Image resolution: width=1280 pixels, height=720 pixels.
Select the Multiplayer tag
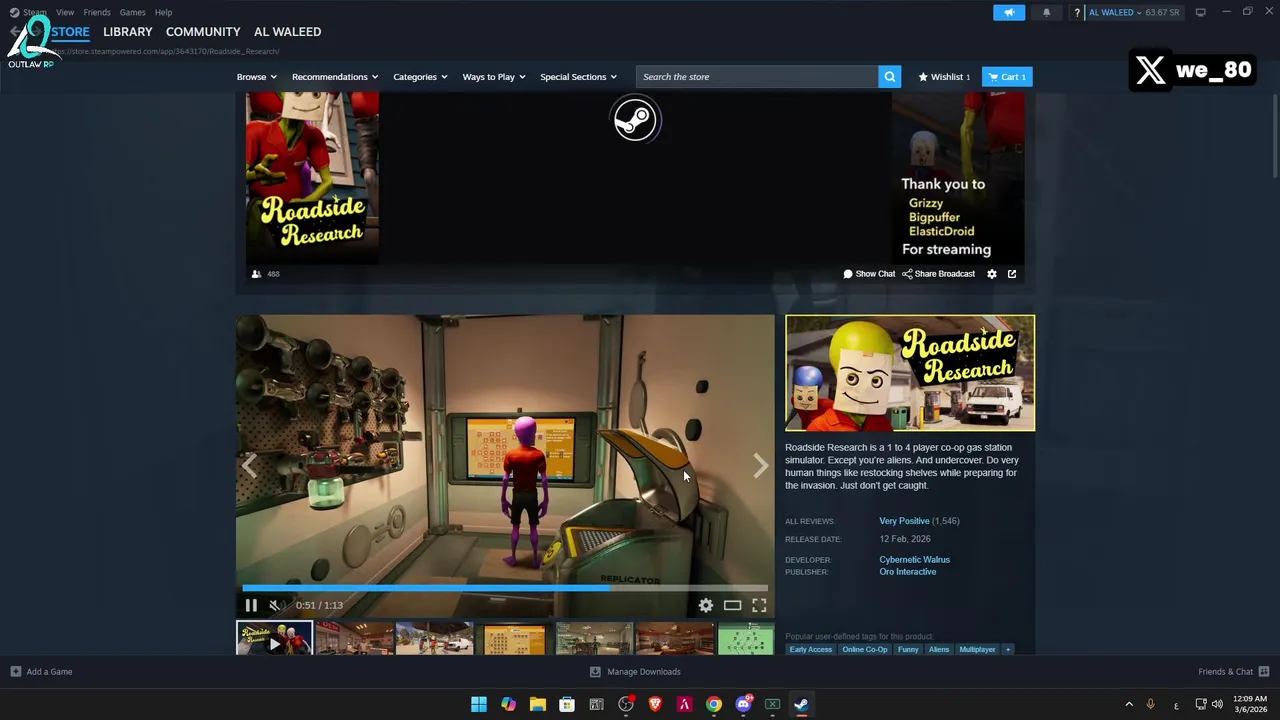[977, 650]
